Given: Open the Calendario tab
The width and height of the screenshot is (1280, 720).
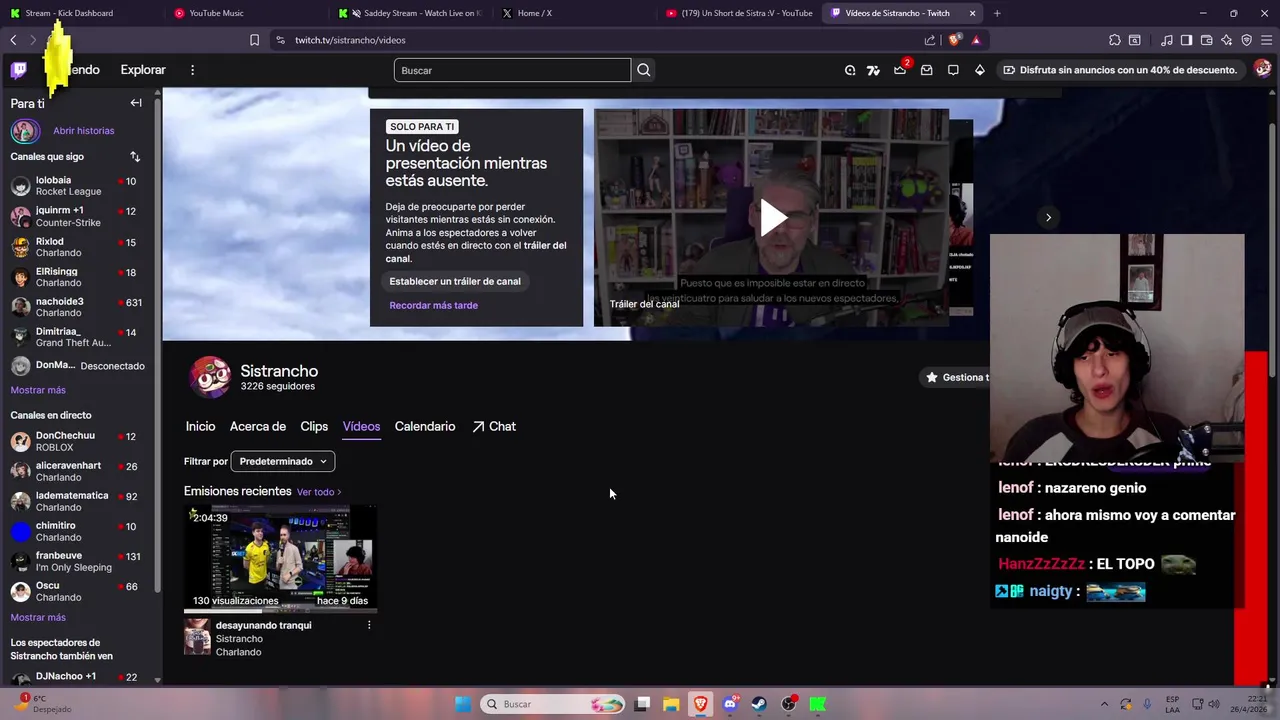Looking at the screenshot, I should pos(425,426).
